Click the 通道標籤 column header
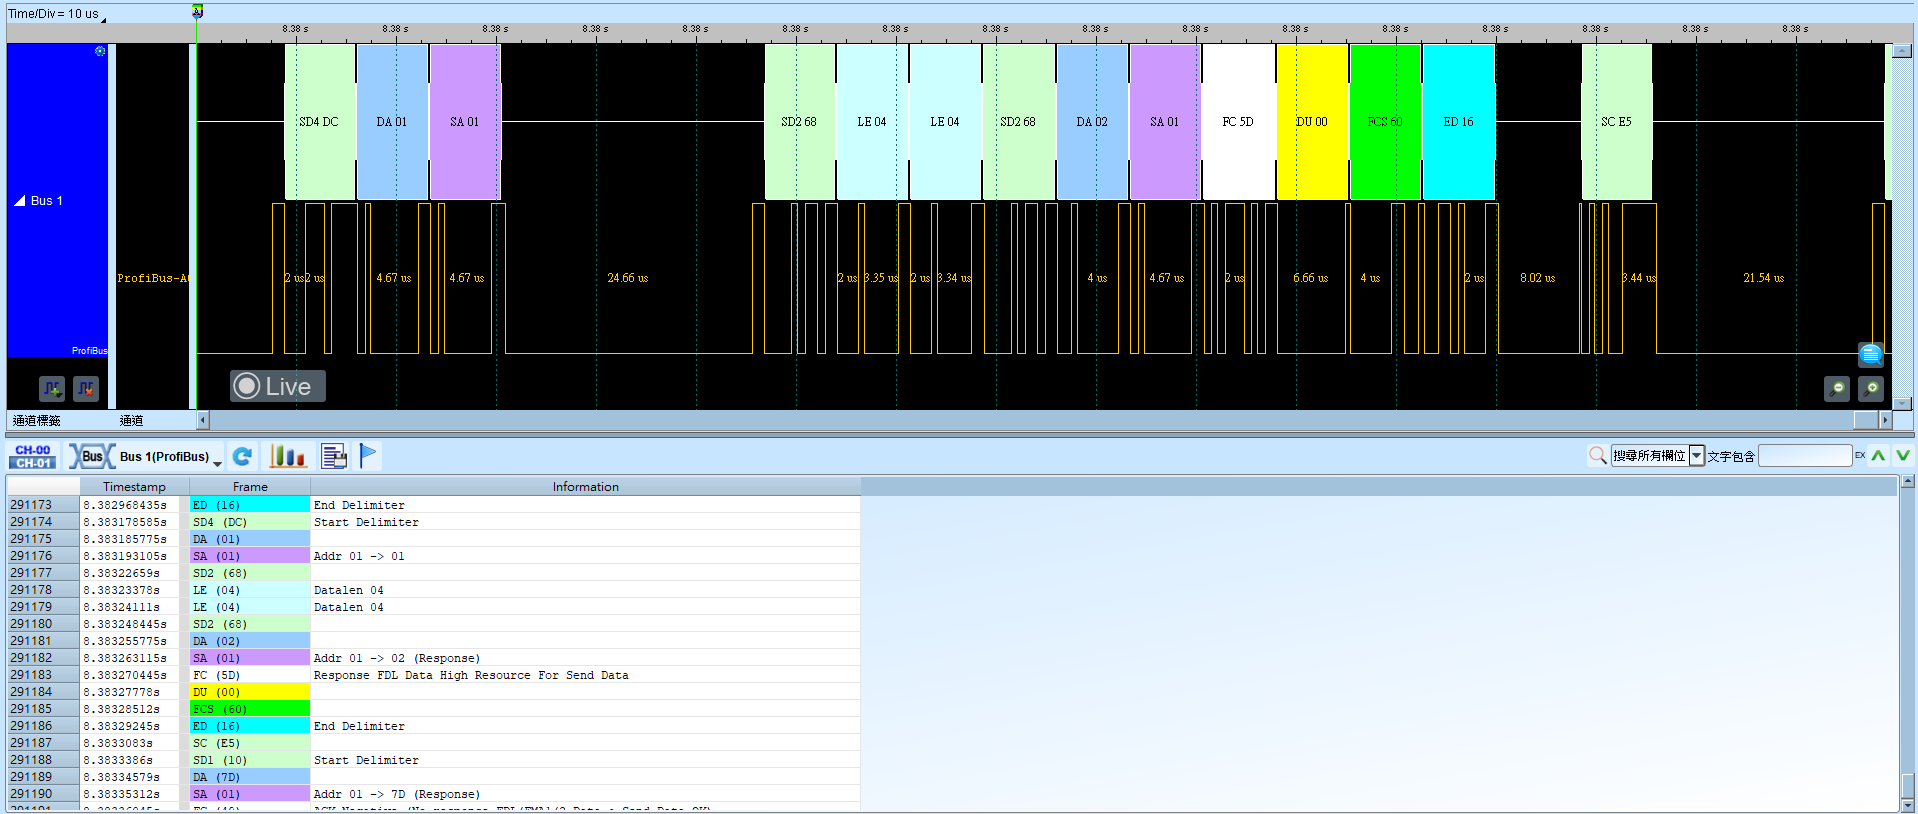This screenshot has width=1918, height=814. (x=36, y=421)
